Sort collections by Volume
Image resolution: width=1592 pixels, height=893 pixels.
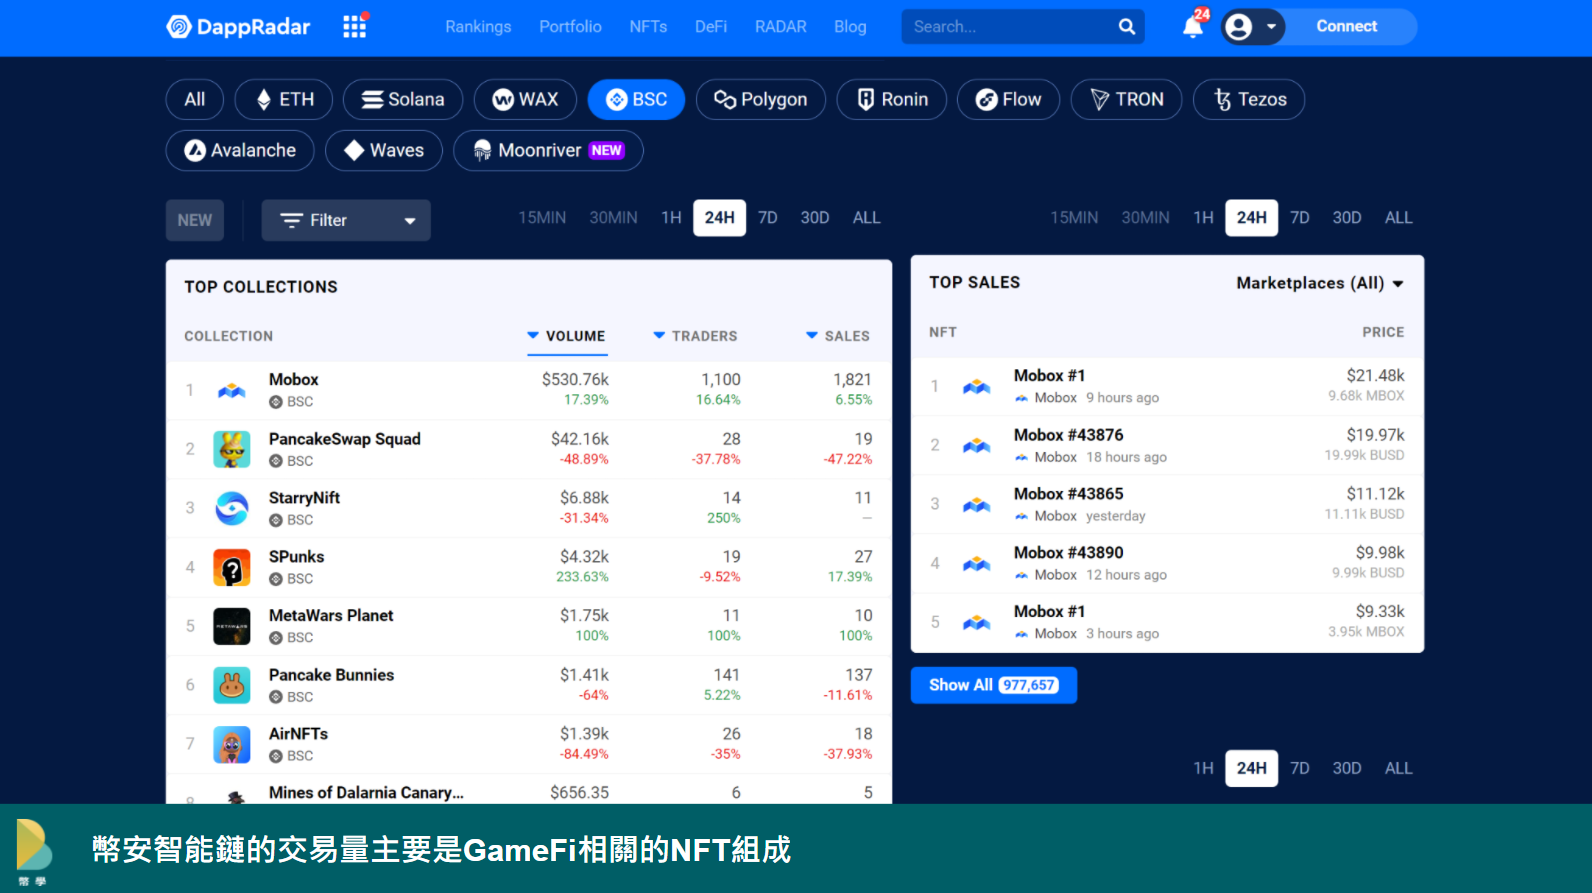point(566,336)
